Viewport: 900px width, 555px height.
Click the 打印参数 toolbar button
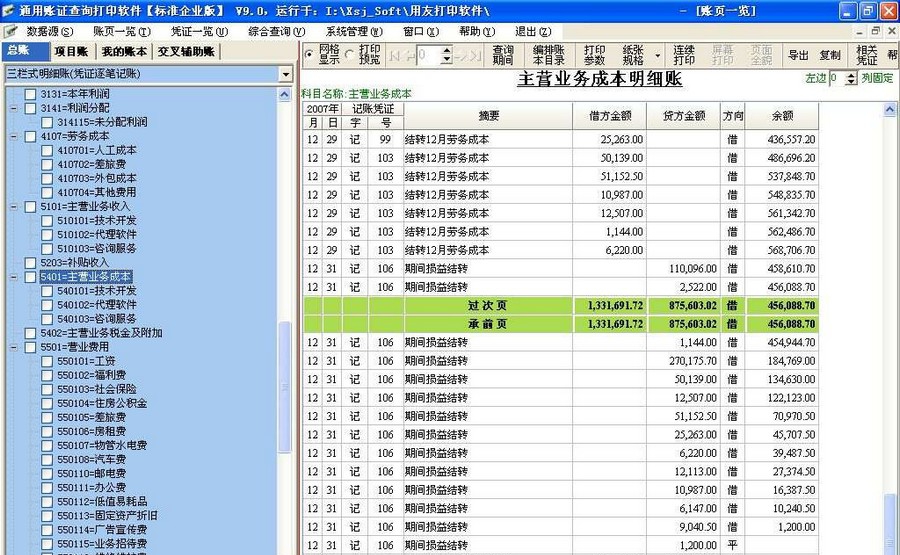point(594,55)
